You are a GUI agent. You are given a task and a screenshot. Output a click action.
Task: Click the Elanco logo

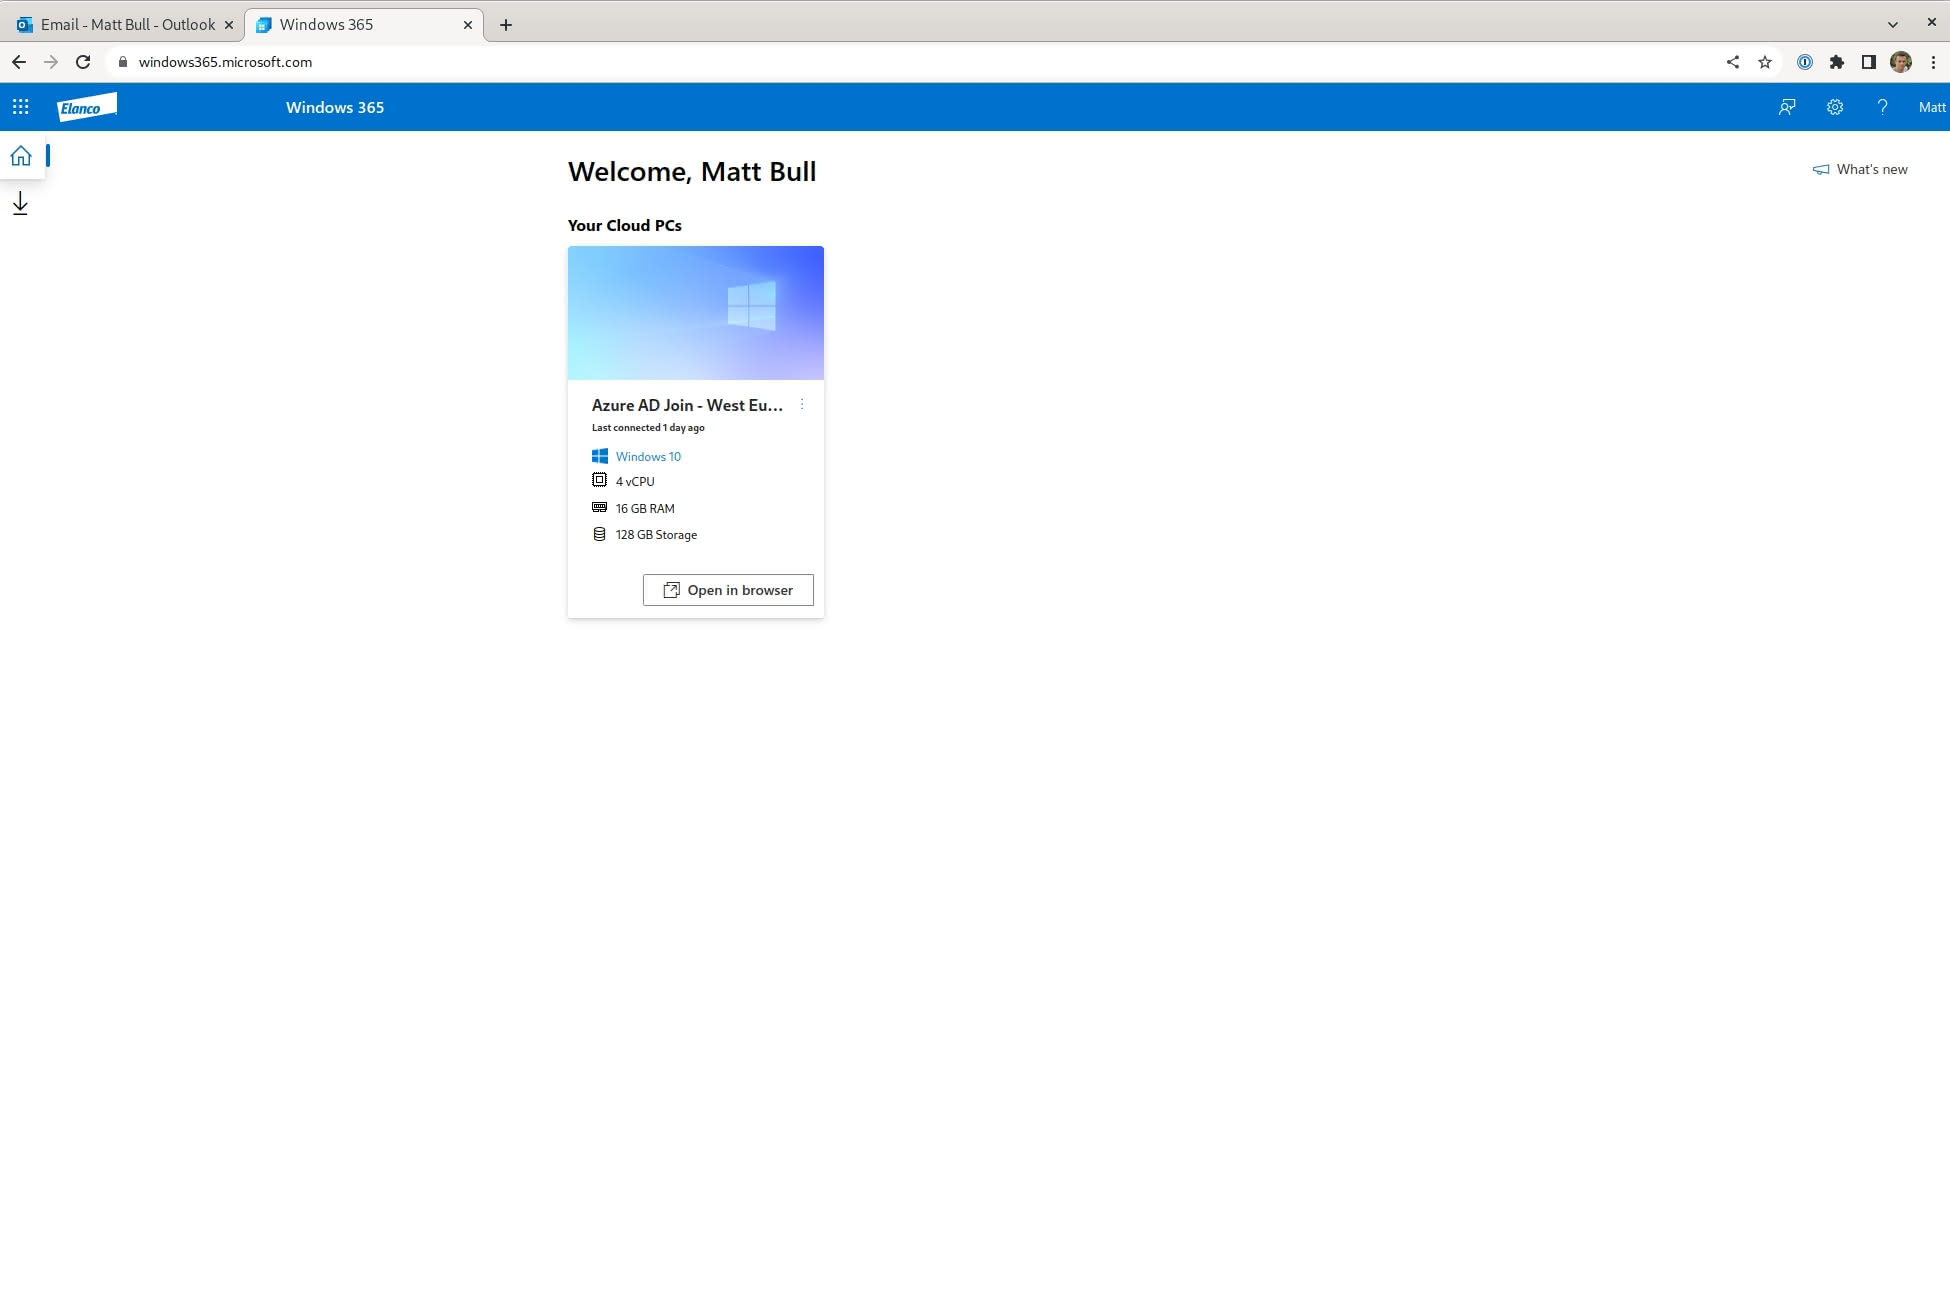click(86, 107)
